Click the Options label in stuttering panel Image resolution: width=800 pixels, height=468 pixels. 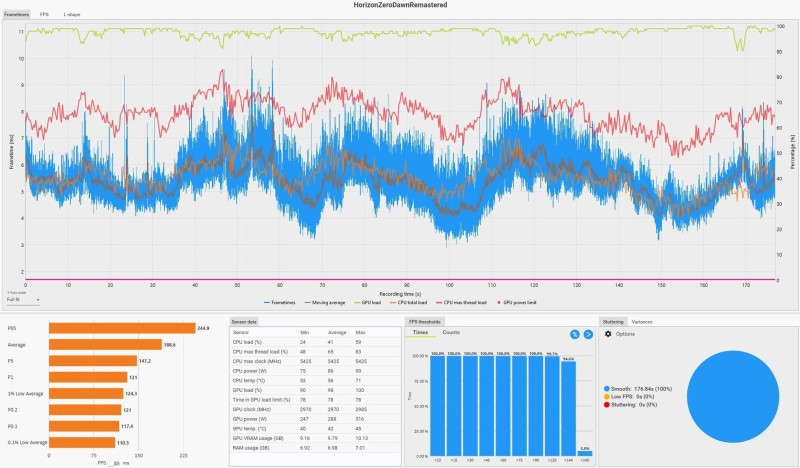pyautogui.click(x=625, y=334)
